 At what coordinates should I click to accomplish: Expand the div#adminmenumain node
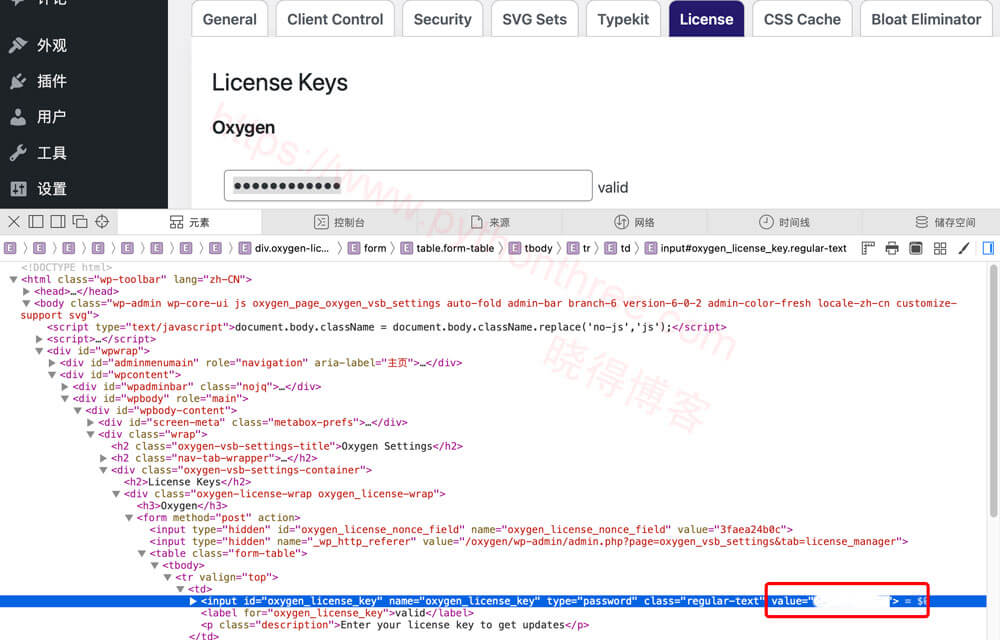tap(52, 363)
